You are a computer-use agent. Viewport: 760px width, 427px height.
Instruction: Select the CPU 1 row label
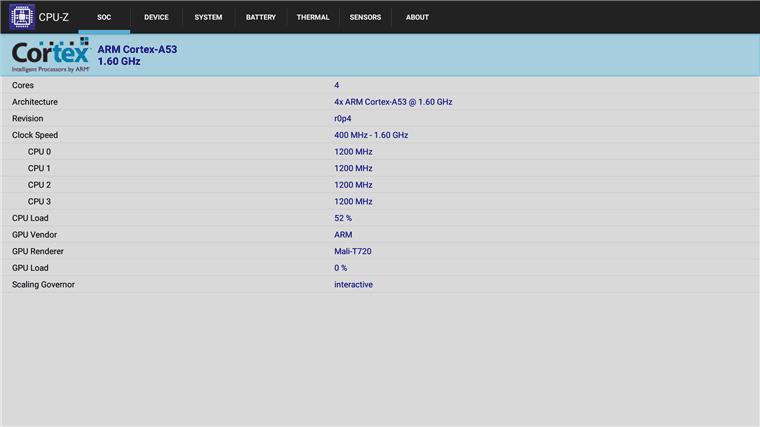(x=39, y=168)
